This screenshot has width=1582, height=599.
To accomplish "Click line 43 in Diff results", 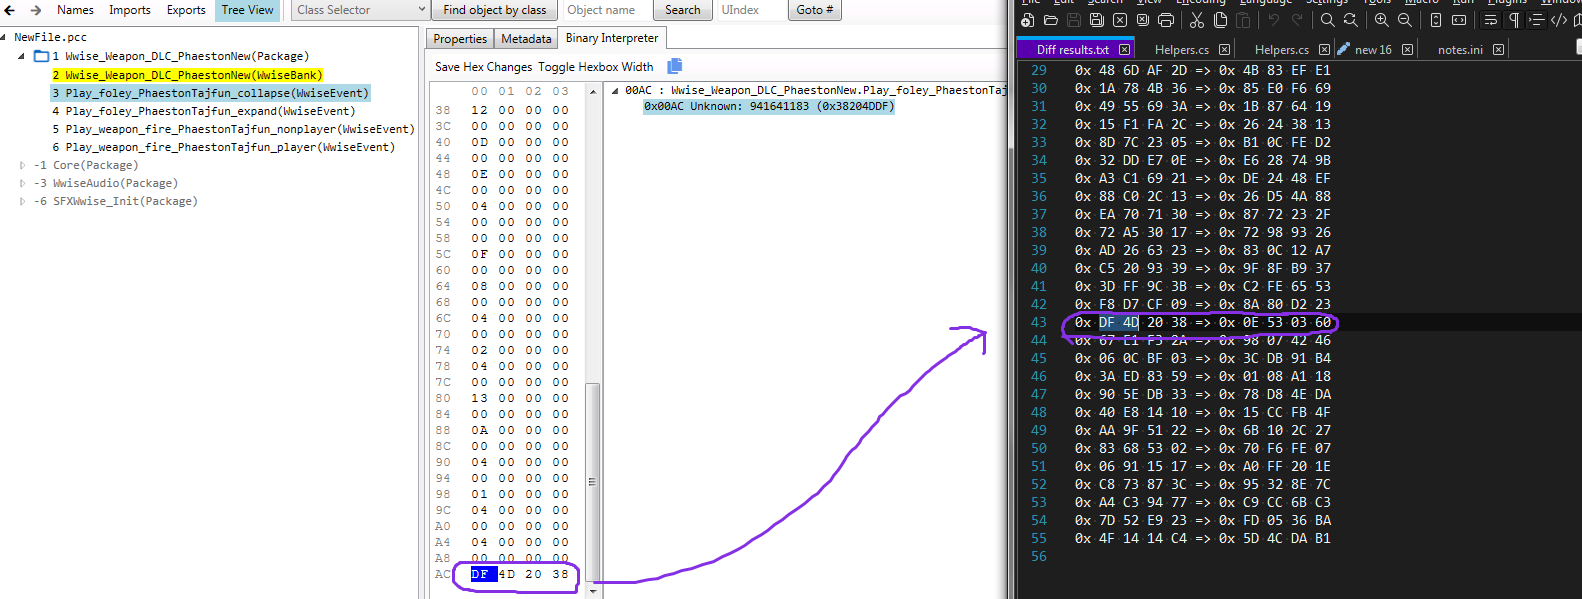I will [x=1203, y=322].
